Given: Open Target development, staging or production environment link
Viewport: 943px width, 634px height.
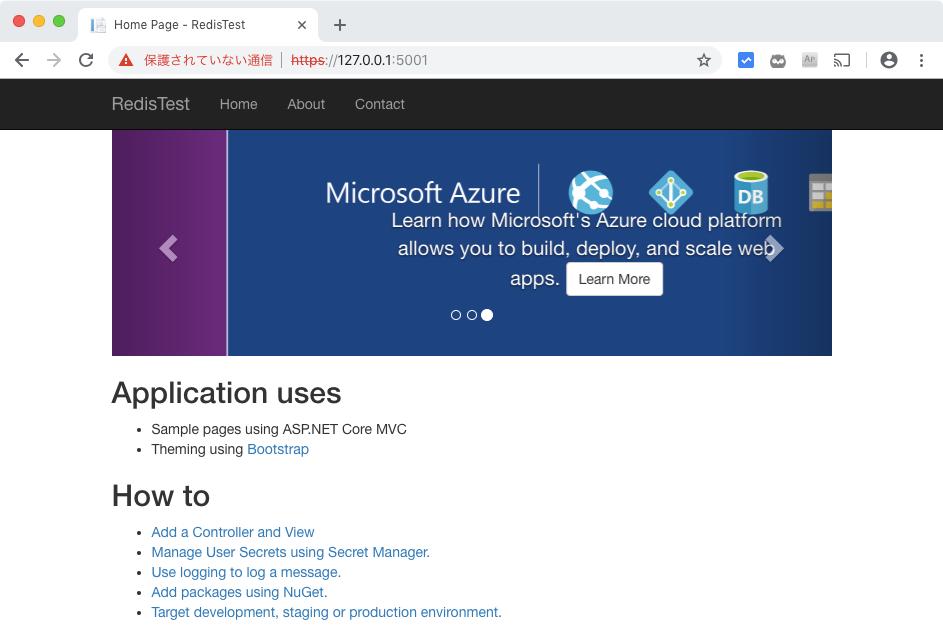Looking at the screenshot, I should click(x=327, y=612).
